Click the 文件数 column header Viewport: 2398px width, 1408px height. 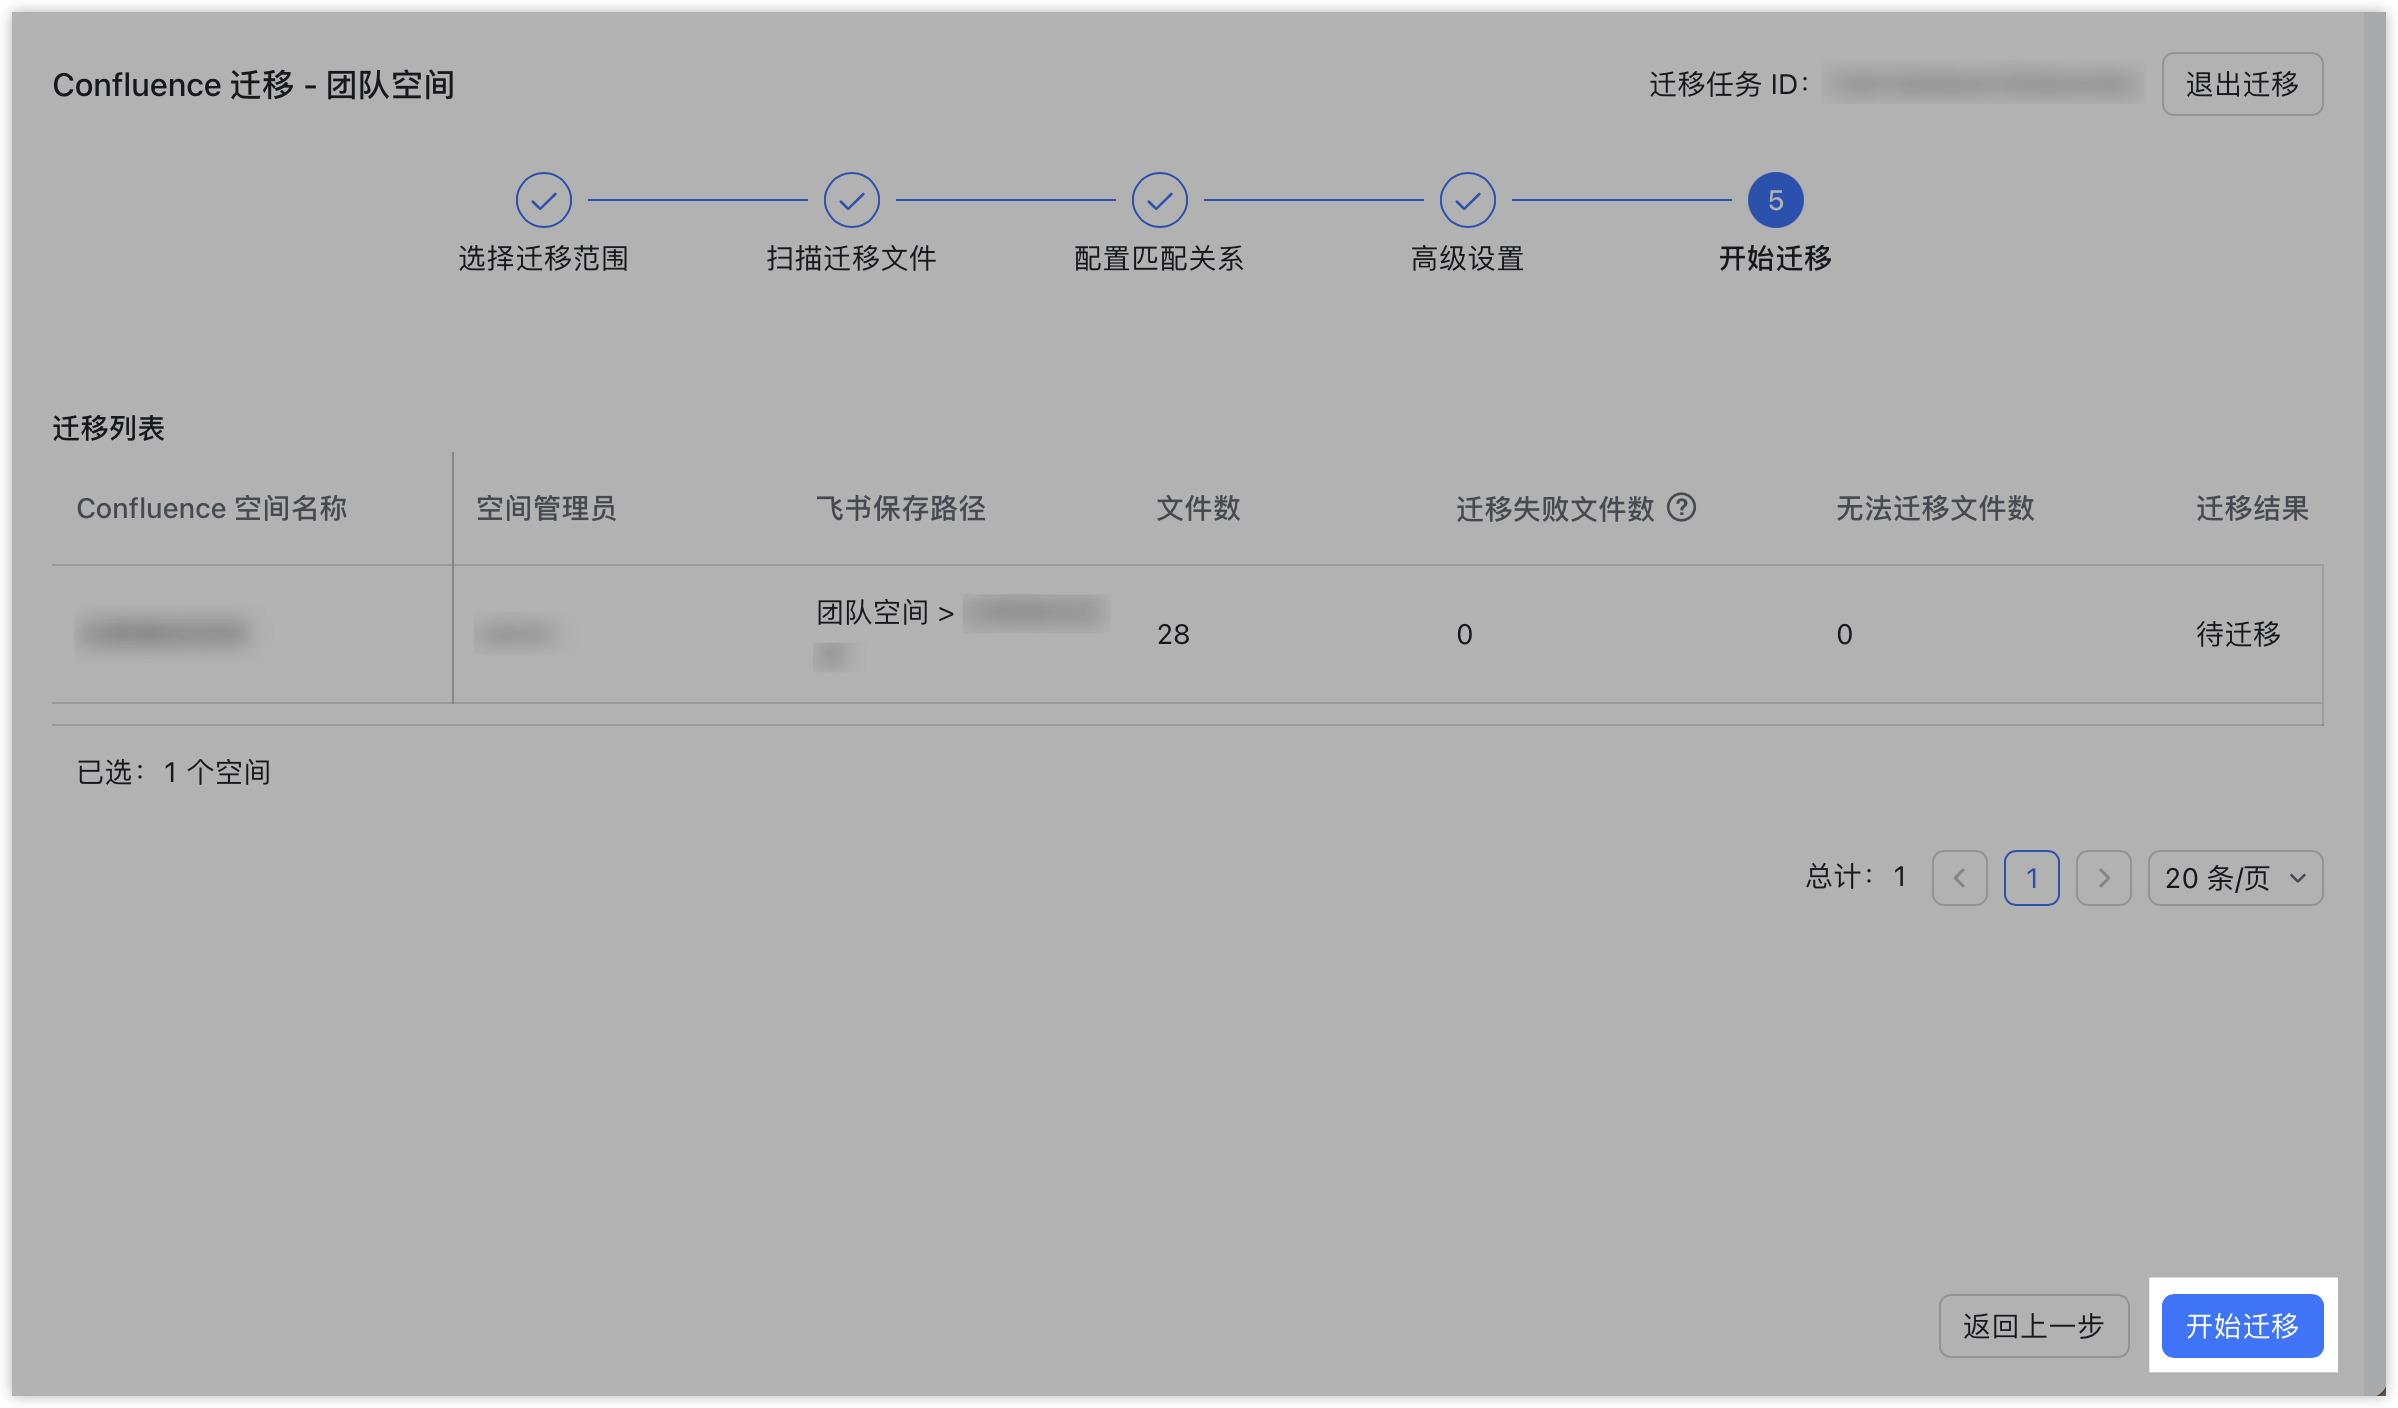click(x=1198, y=508)
